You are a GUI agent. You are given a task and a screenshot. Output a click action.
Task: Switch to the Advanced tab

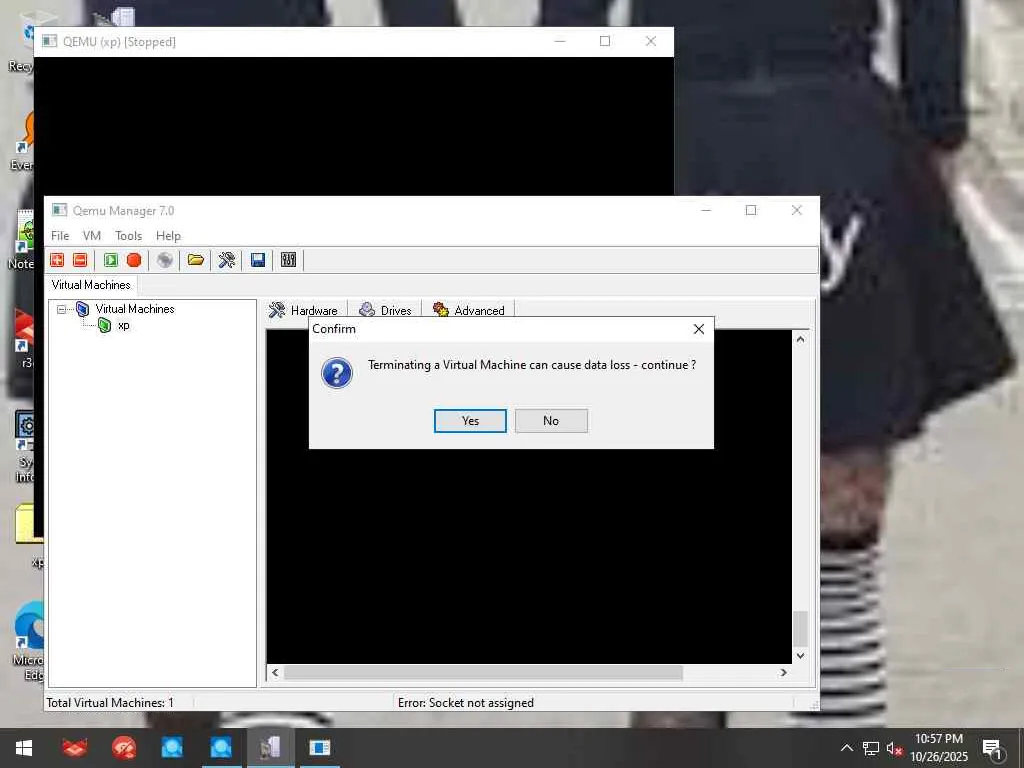point(469,310)
